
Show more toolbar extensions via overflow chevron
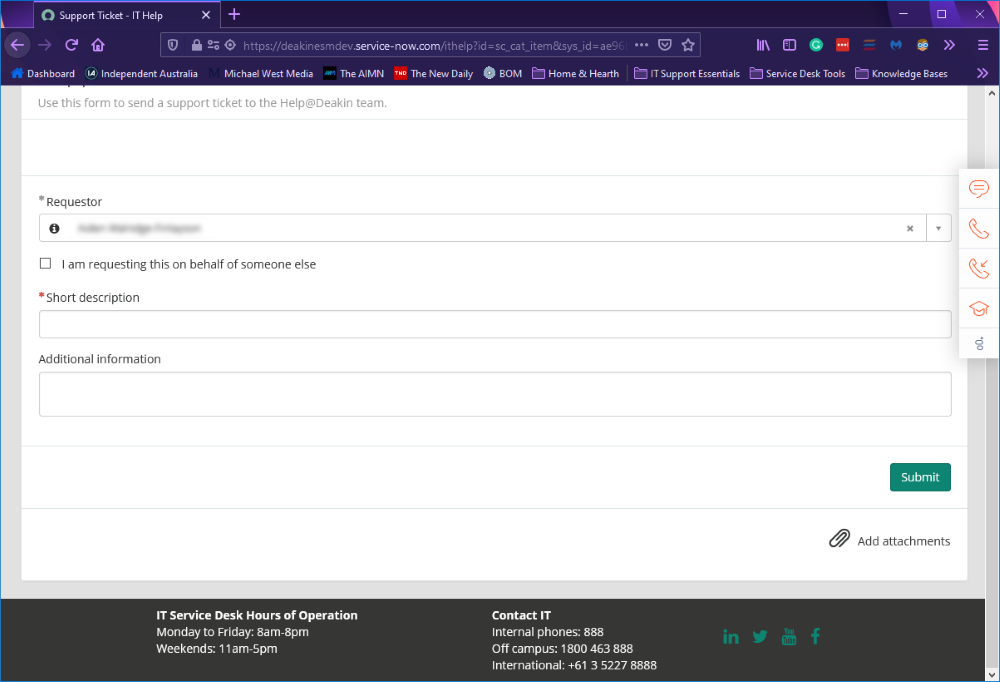point(949,45)
